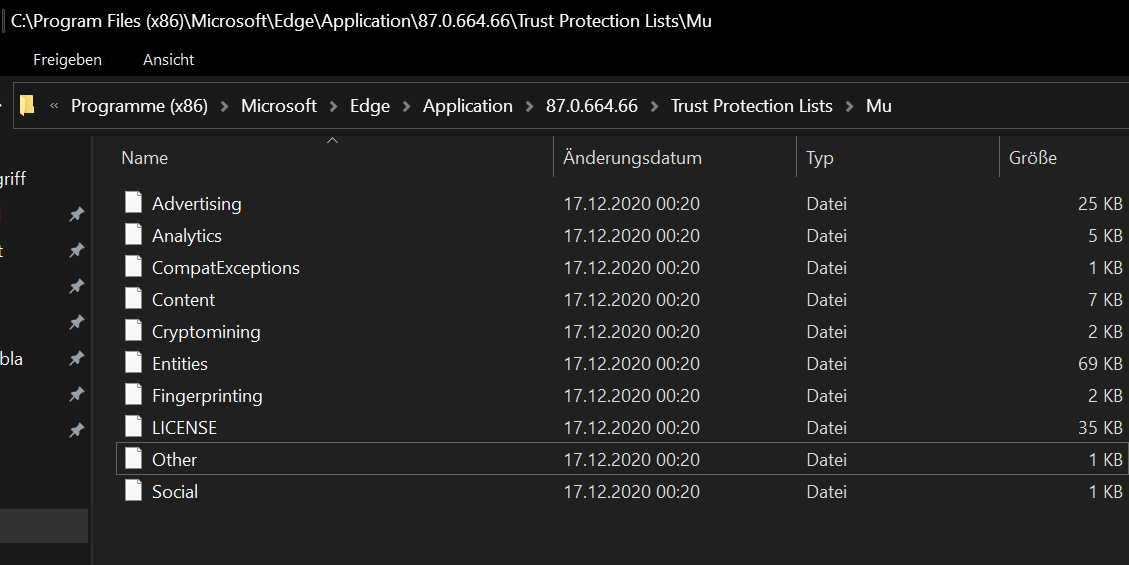Click the LICENSE file icon

134,427
